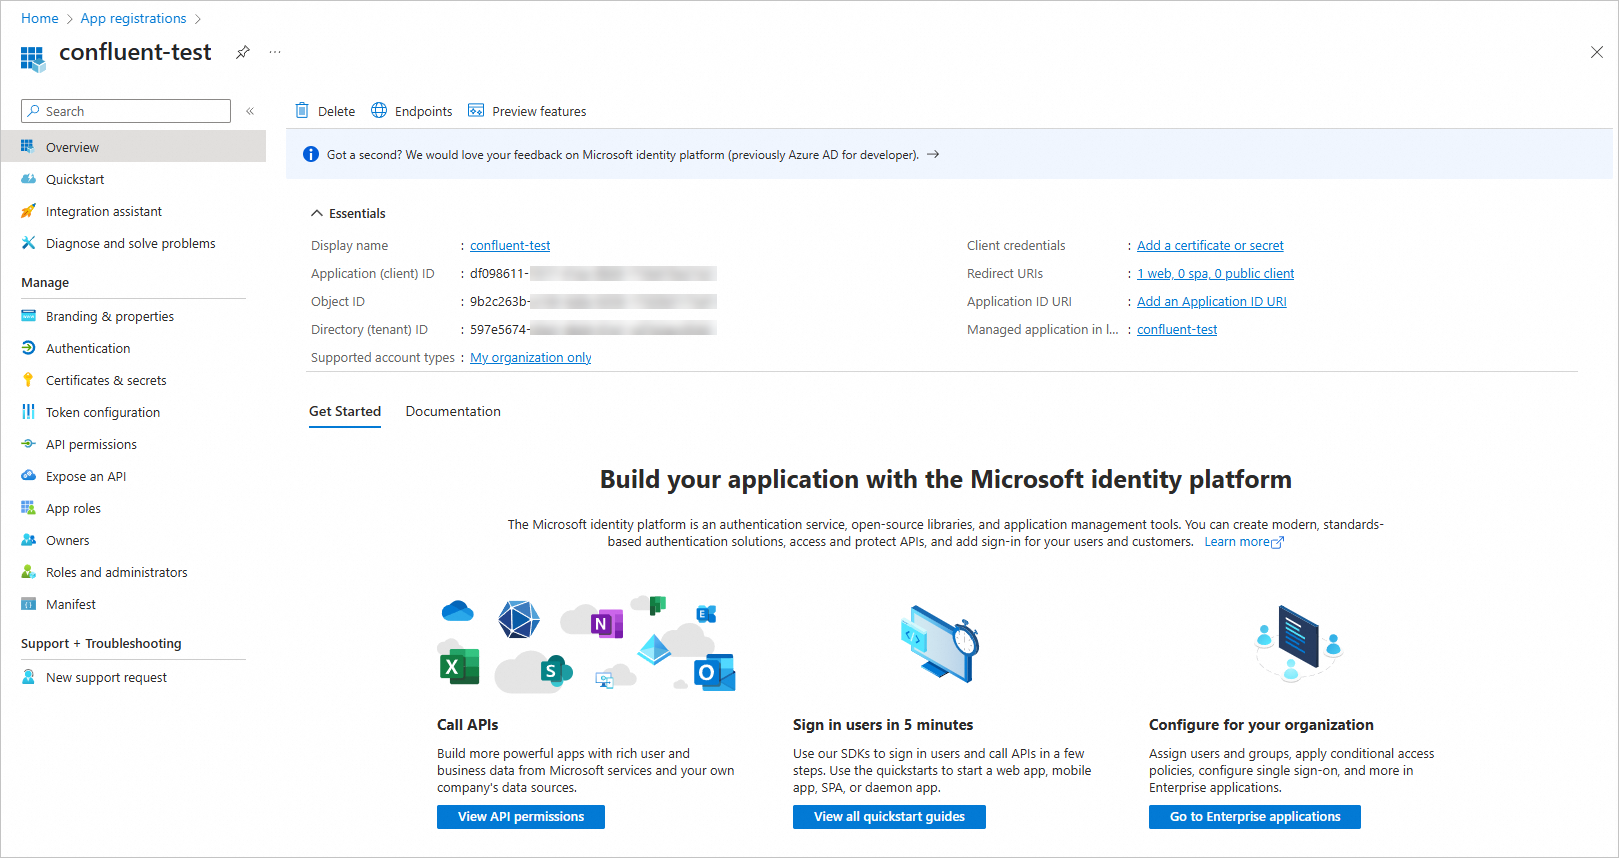Go to Home breadcrumb
Image resolution: width=1619 pixels, height=858 pixels.
(40, 18)
